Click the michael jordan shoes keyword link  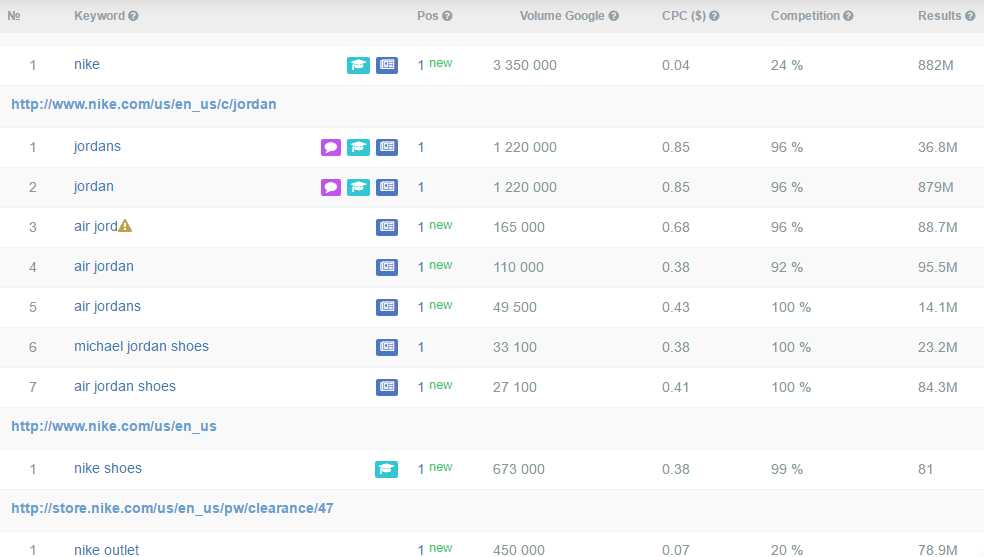point(141,347)
